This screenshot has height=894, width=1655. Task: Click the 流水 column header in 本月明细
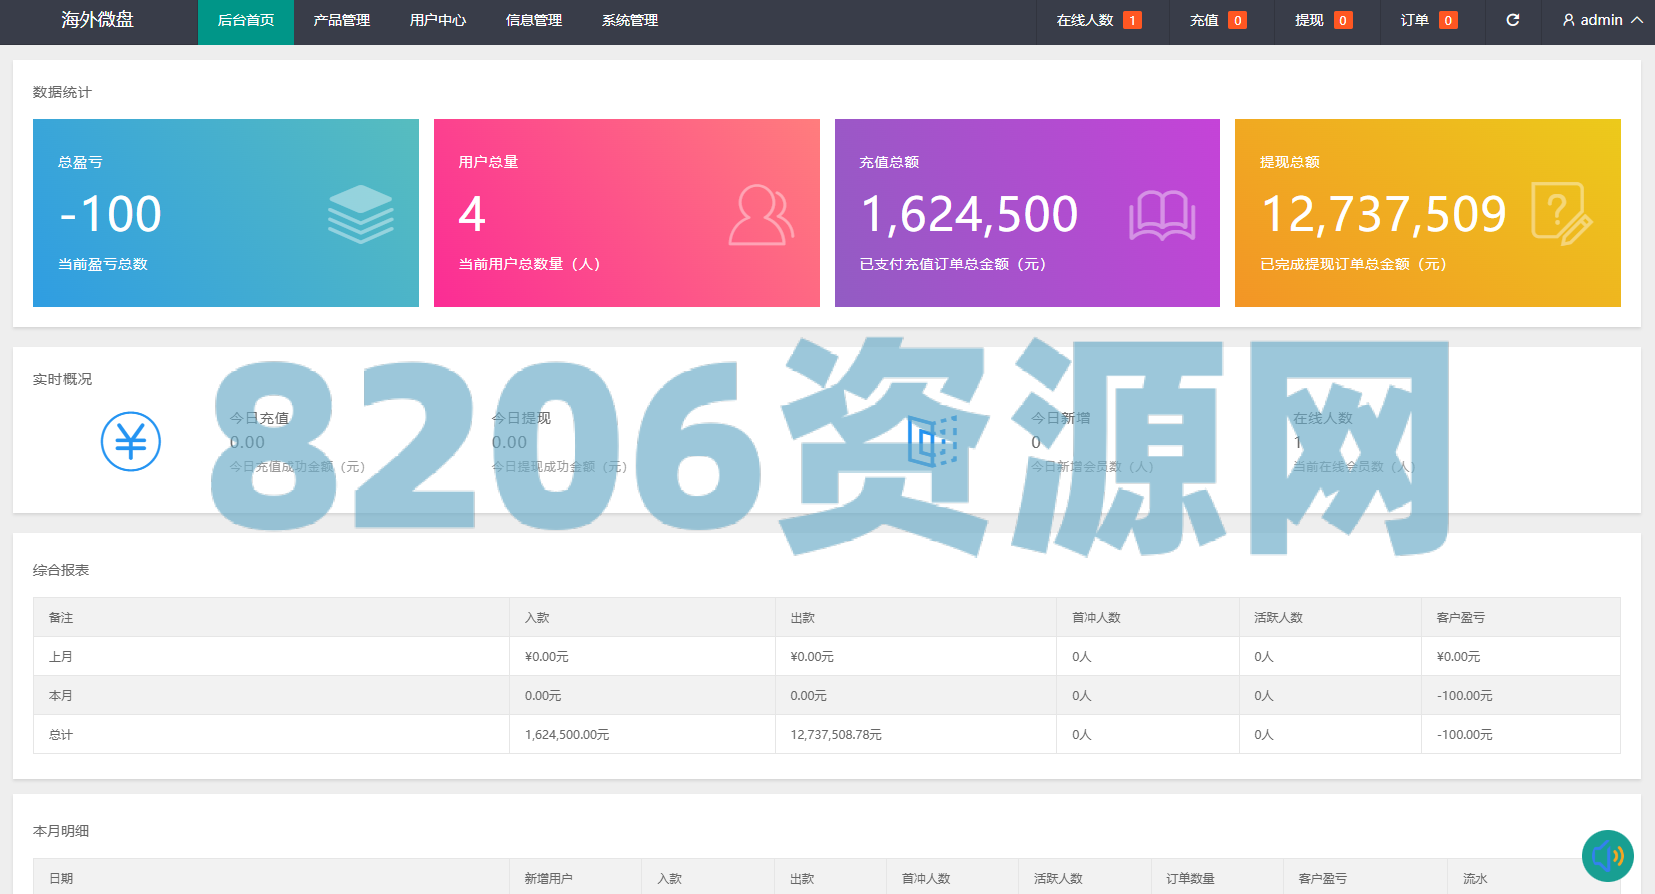pyautogui.click(x=1475, y=879)
